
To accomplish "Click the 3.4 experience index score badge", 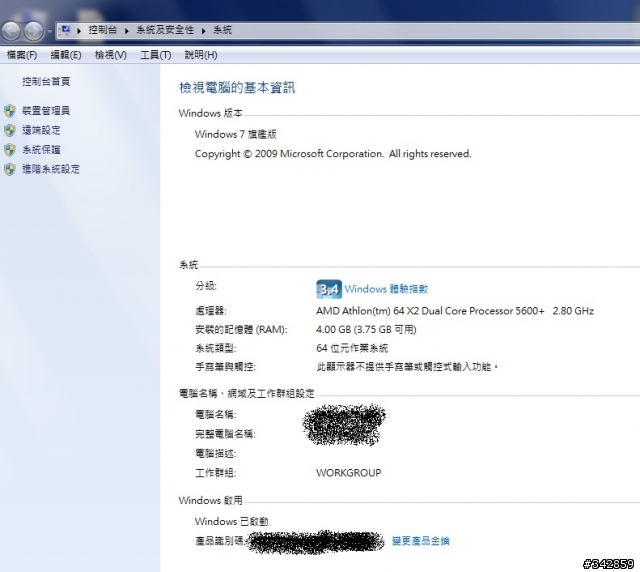I will (x=329, y=289).
